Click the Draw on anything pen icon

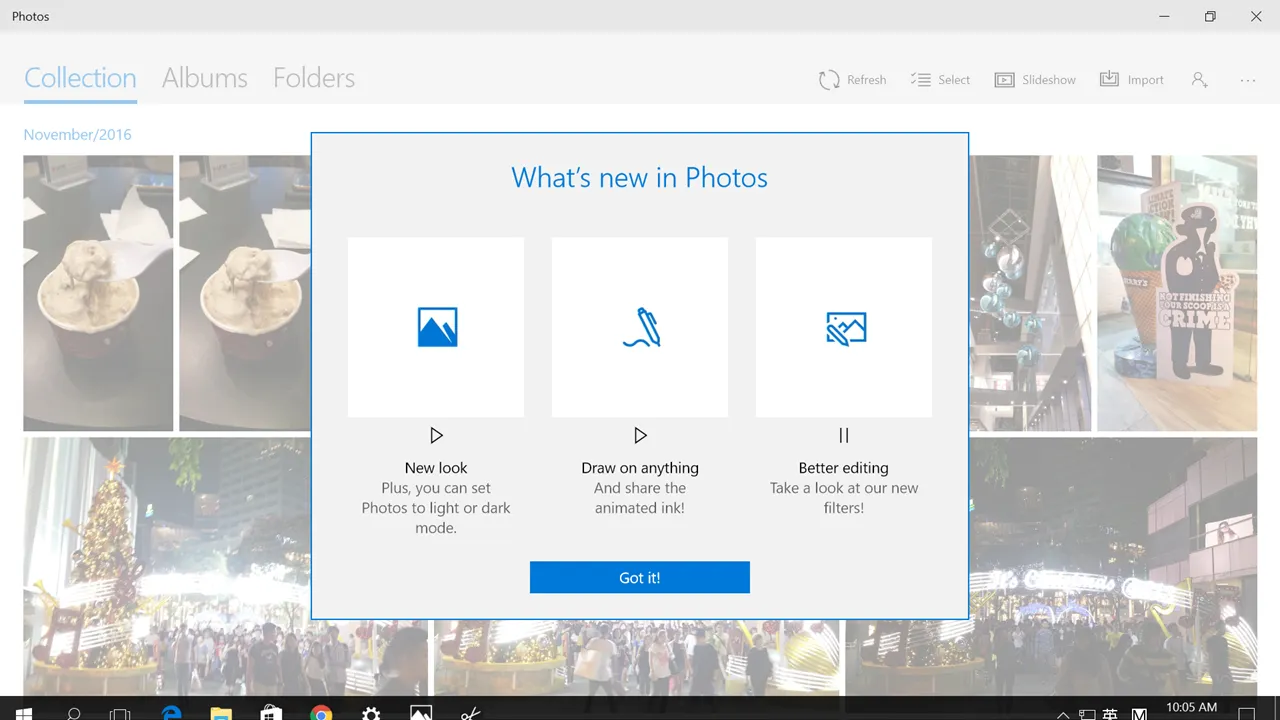[x=640, y=327]
